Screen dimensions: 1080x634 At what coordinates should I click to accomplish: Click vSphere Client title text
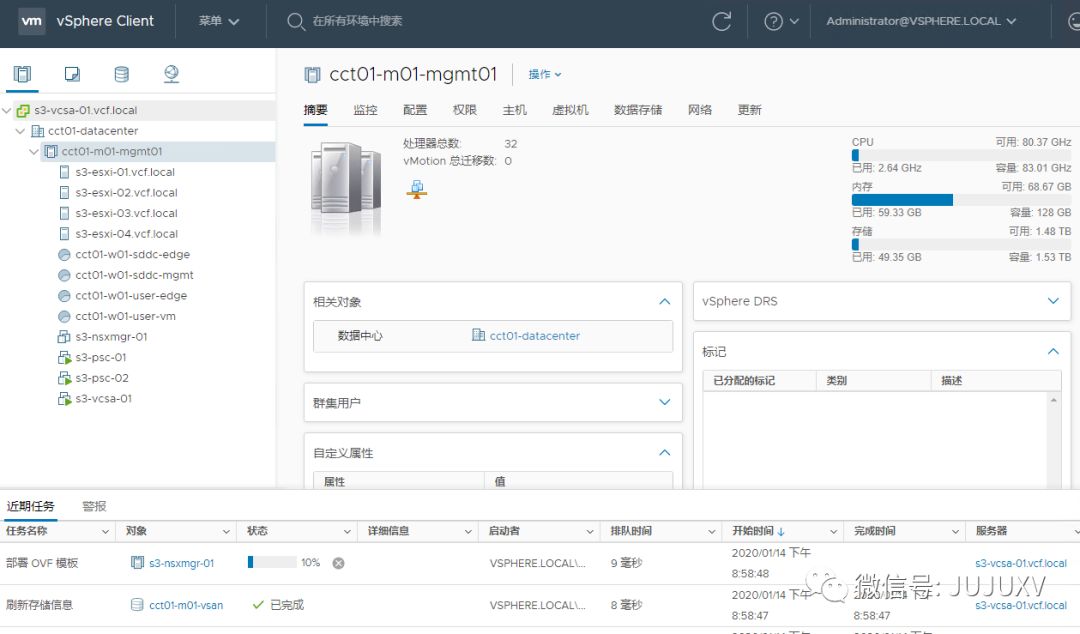pyautogui.click(x=105, y=21)
